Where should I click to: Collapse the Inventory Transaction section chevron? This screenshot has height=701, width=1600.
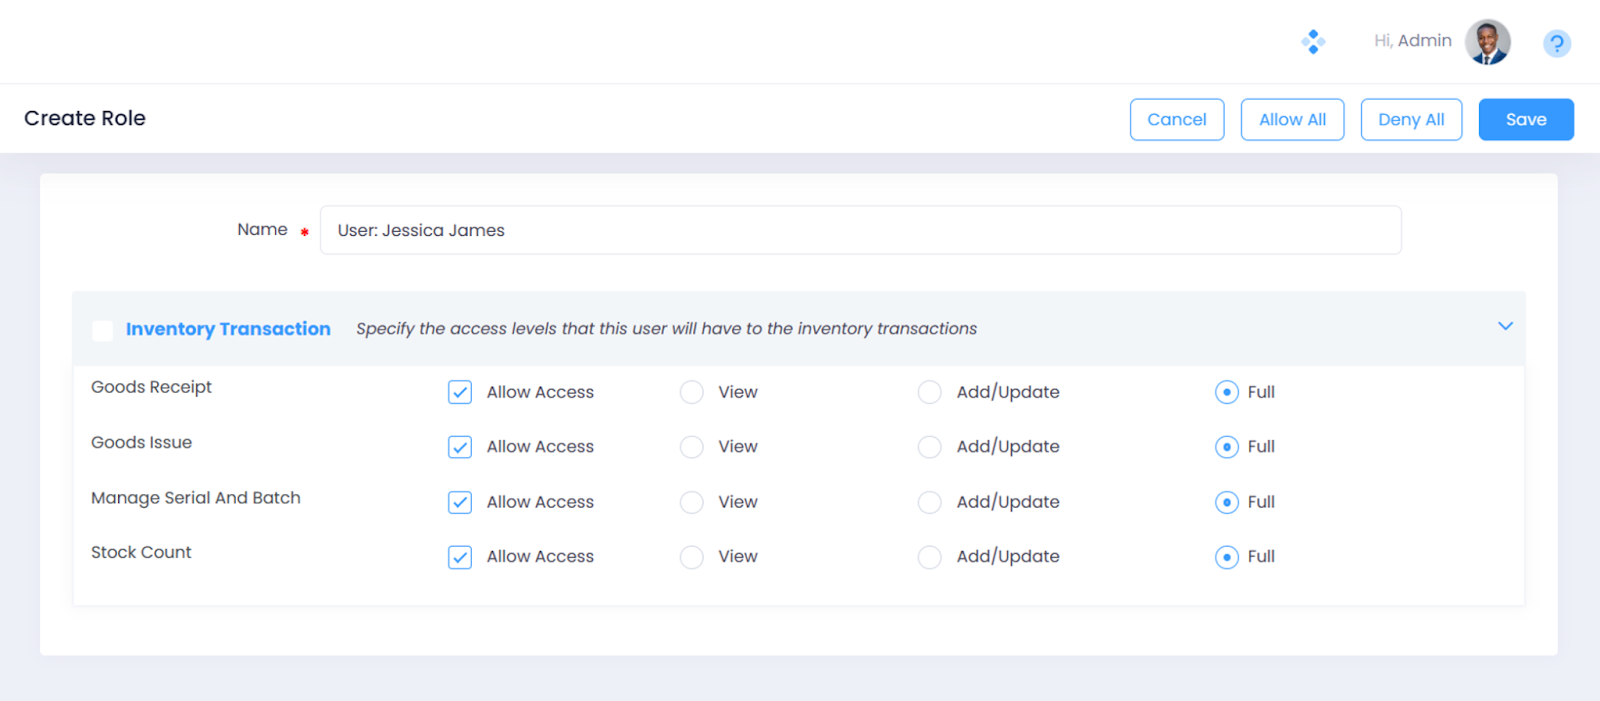pos(1505,326)
